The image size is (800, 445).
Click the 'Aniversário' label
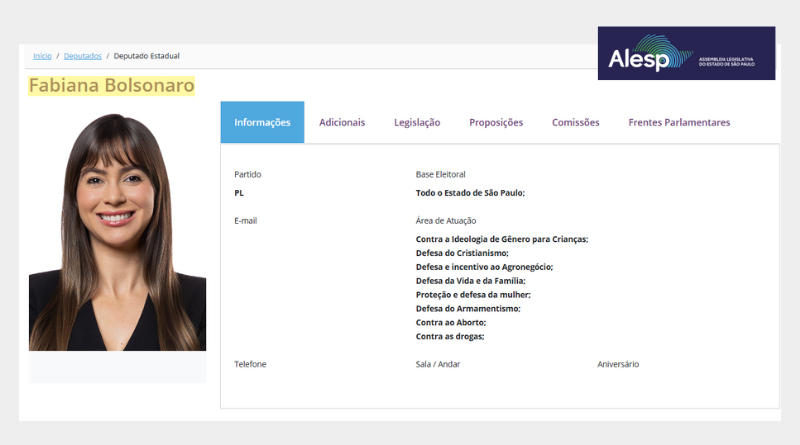tap(618, 364)
